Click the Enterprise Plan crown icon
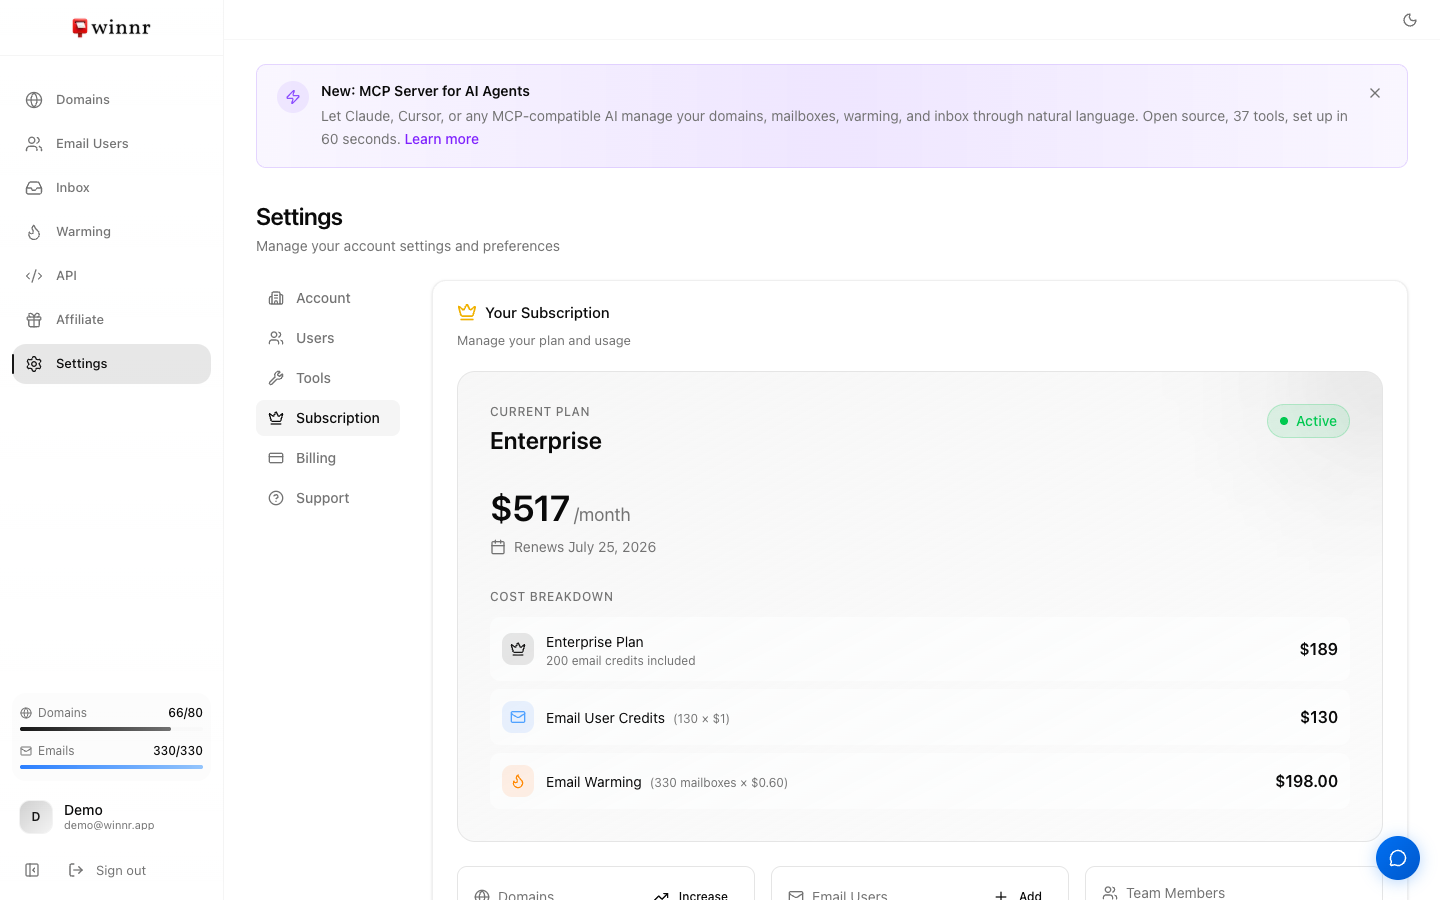Image resolution: width=1440 pixels, height=900 pixels. [x=518, y=649]
